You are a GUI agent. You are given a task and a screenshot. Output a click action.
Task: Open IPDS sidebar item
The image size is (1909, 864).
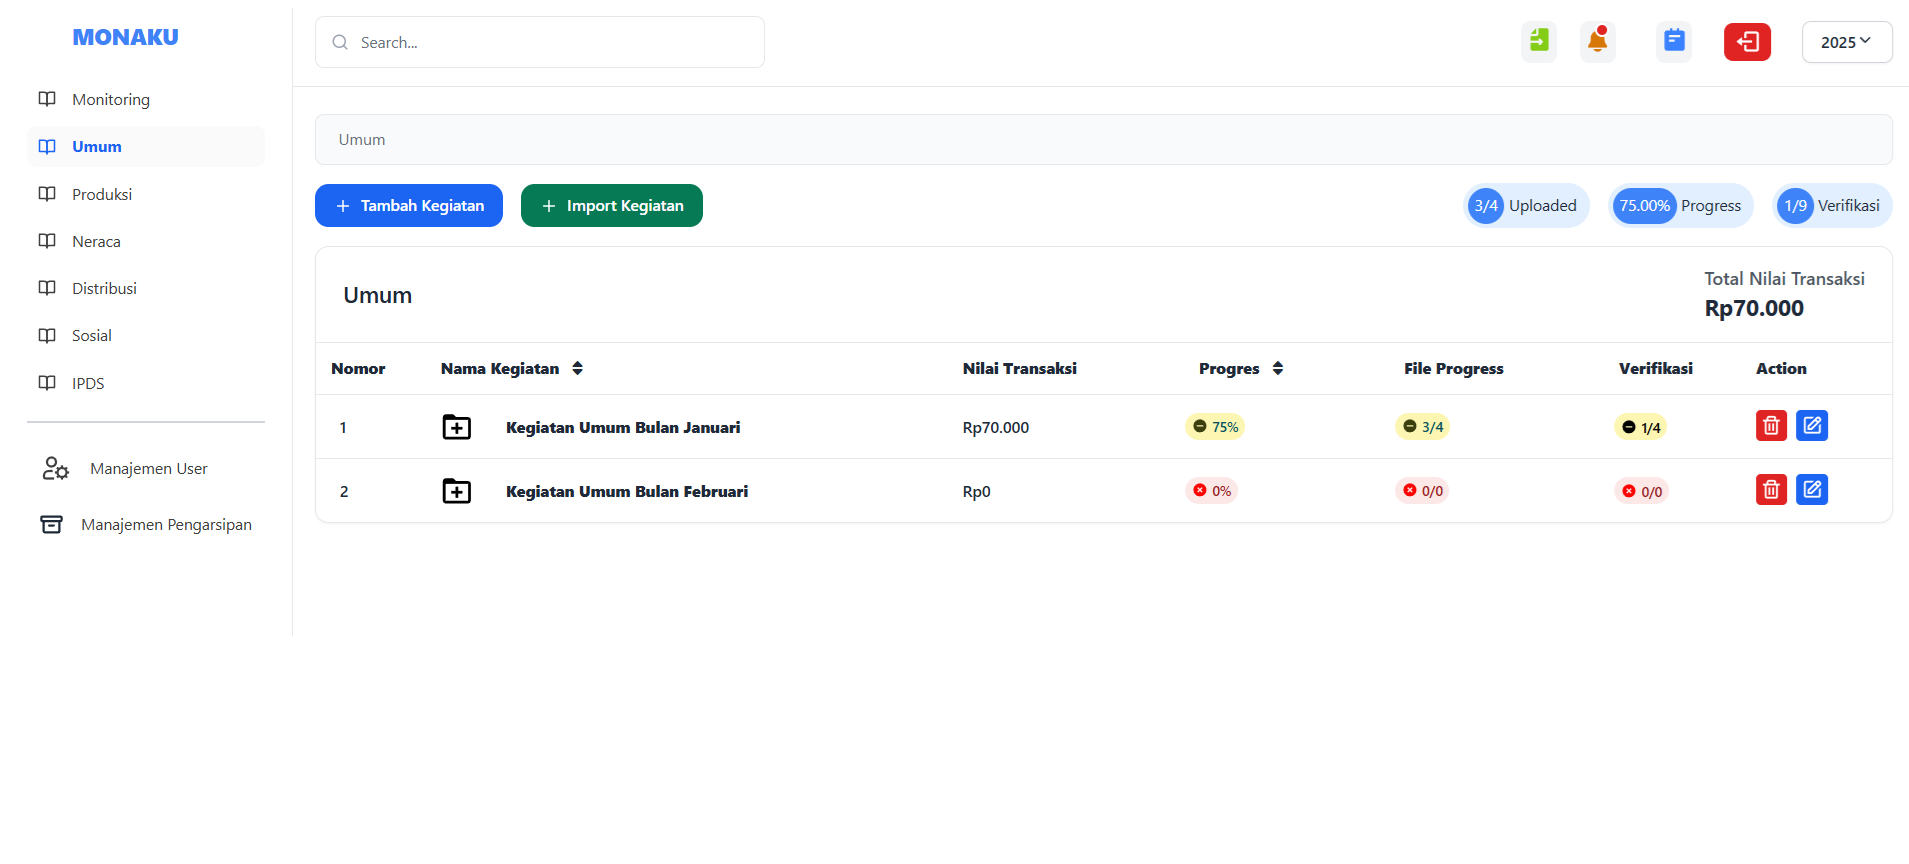pos(146,383)
